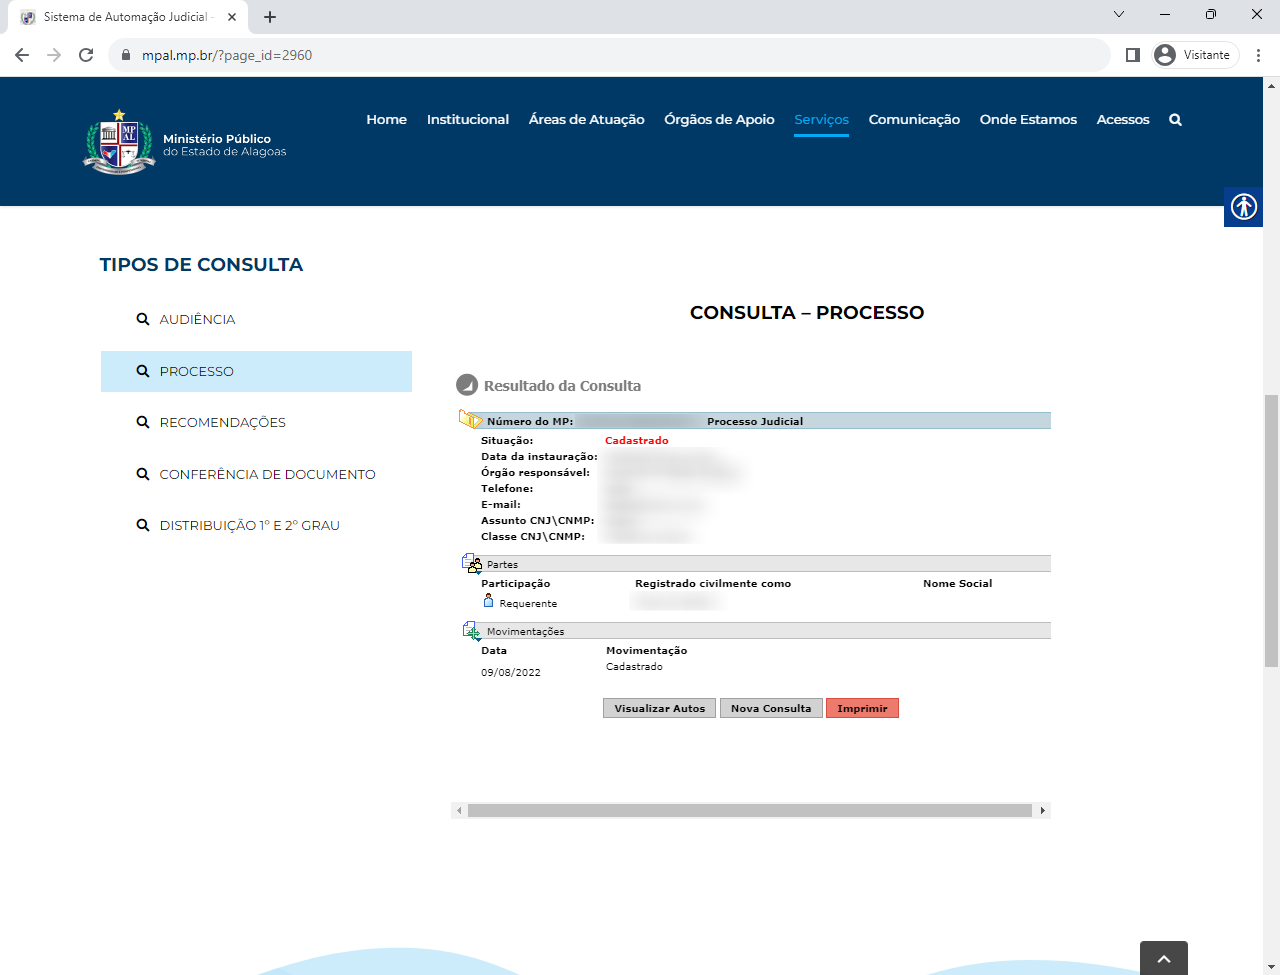Open the Institucional menu
This screenshot has width=1280, height=975.
click(468, 119)
